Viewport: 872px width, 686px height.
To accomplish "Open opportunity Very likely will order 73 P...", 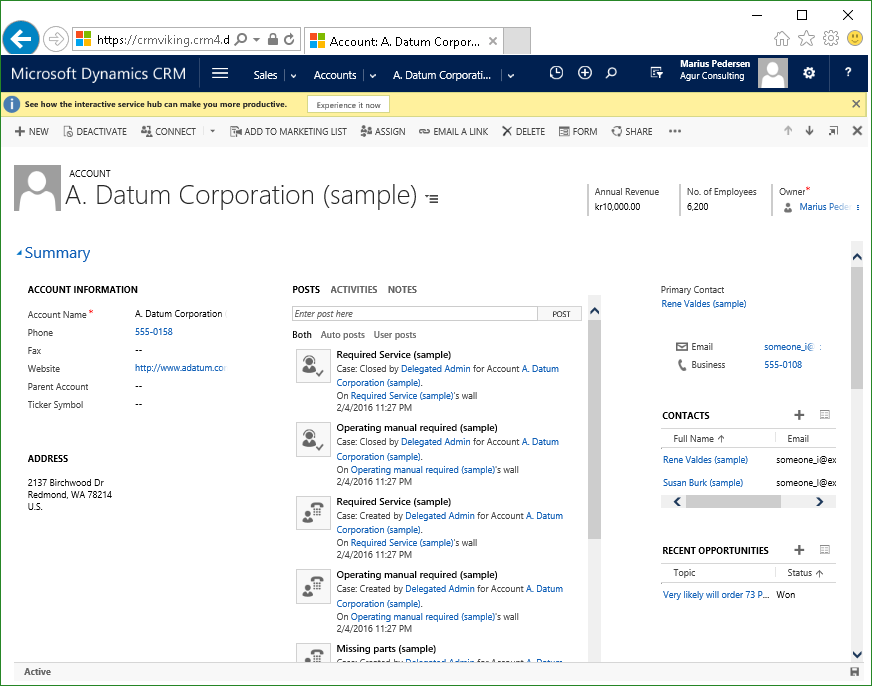I will coord(716,595).
